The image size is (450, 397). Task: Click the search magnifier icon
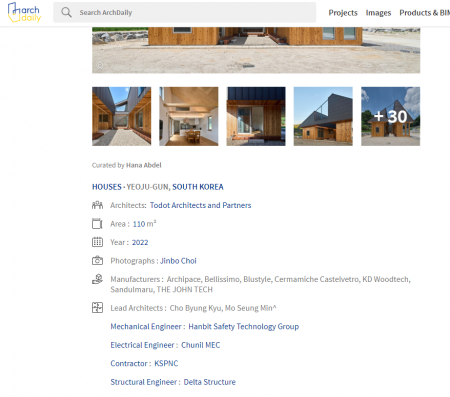[66, 13]
